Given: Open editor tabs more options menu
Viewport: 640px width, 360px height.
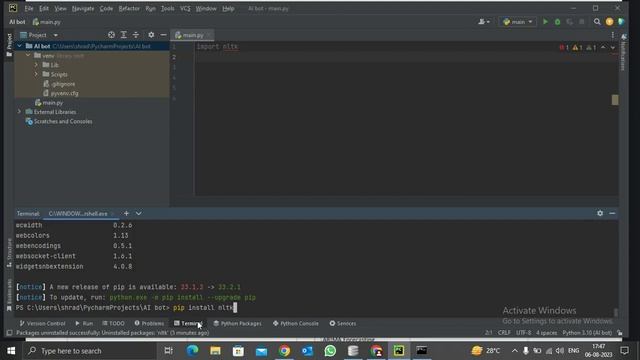Looking at the screenshot, I should (613, 35).
